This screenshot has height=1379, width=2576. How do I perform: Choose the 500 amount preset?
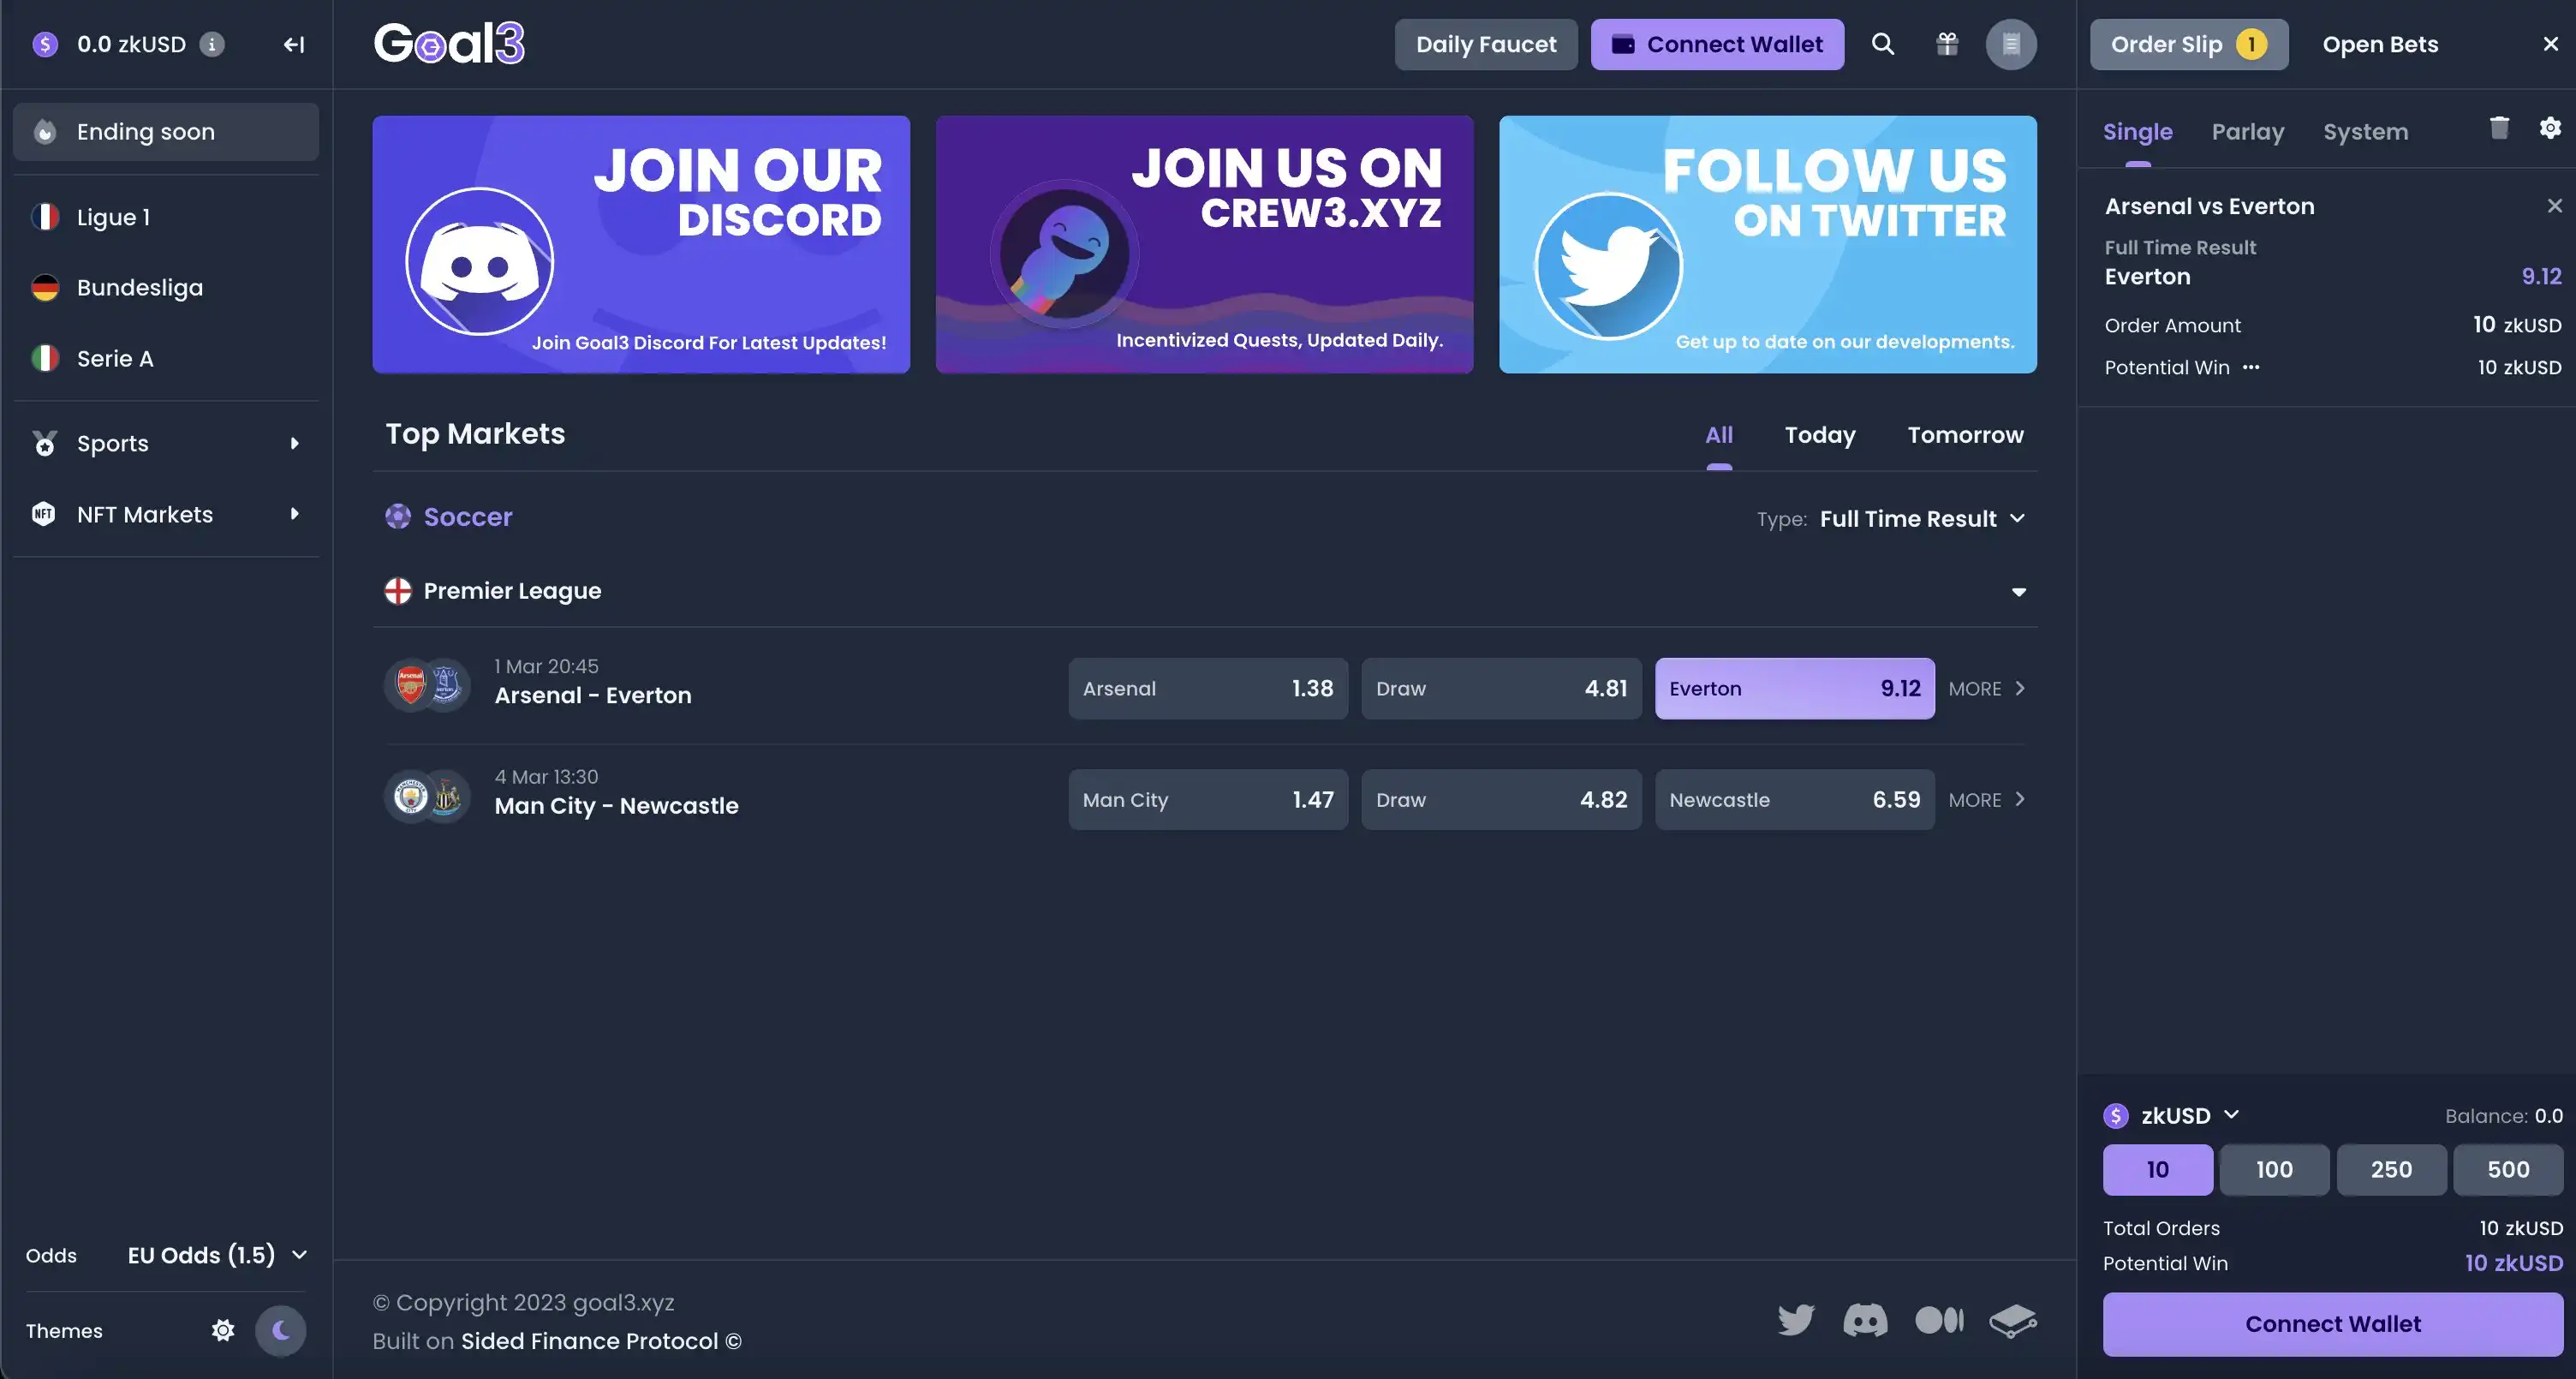pyautogui.click(x=2508, y=1169)
